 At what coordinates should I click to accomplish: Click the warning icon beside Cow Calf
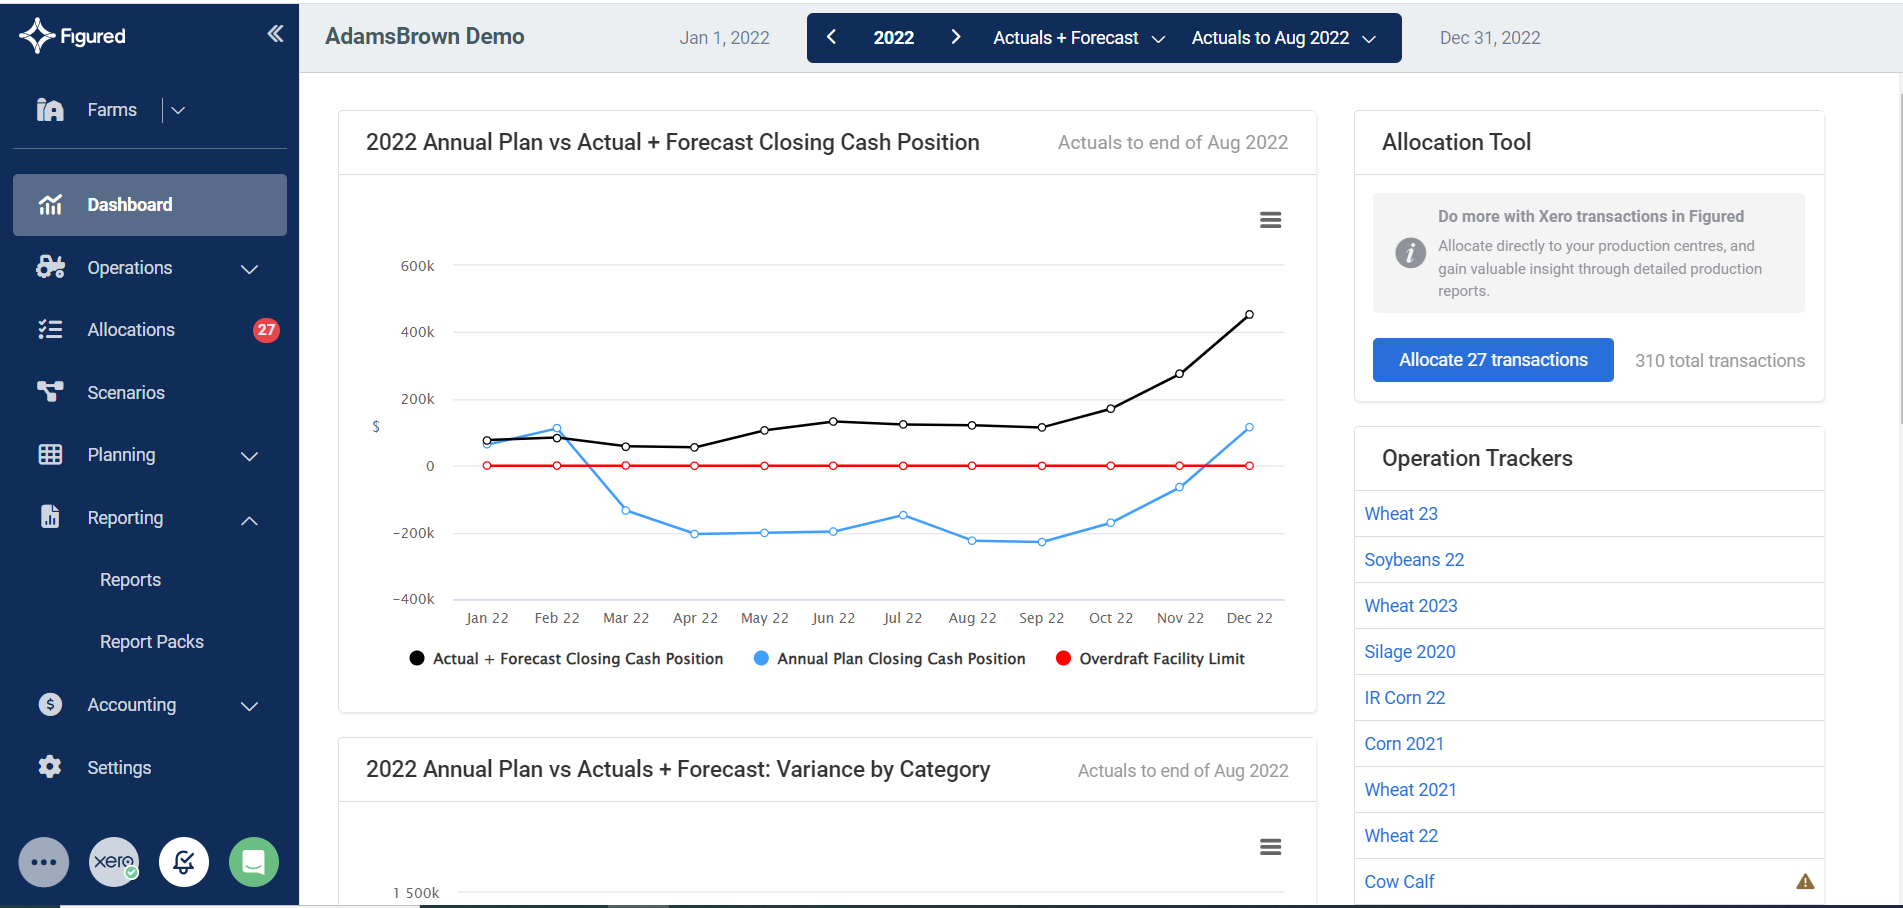pyautogui.click(x=1806, y=881)
